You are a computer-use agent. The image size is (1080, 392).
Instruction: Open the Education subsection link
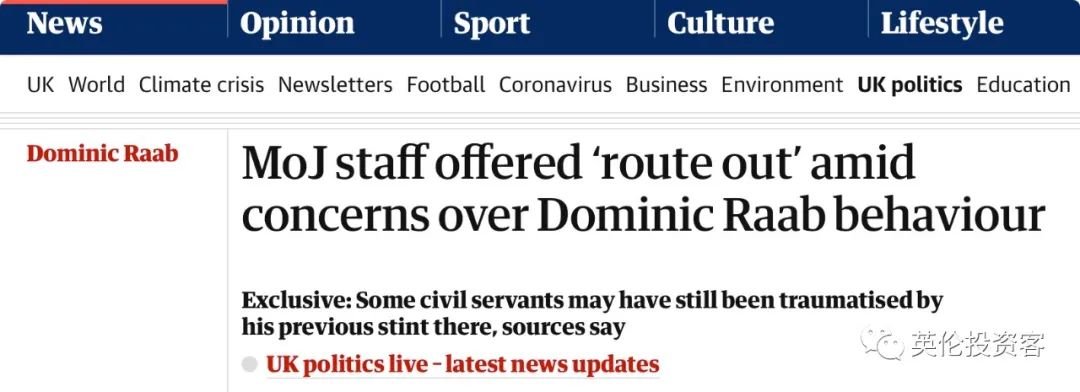[x=1024, y=85]
